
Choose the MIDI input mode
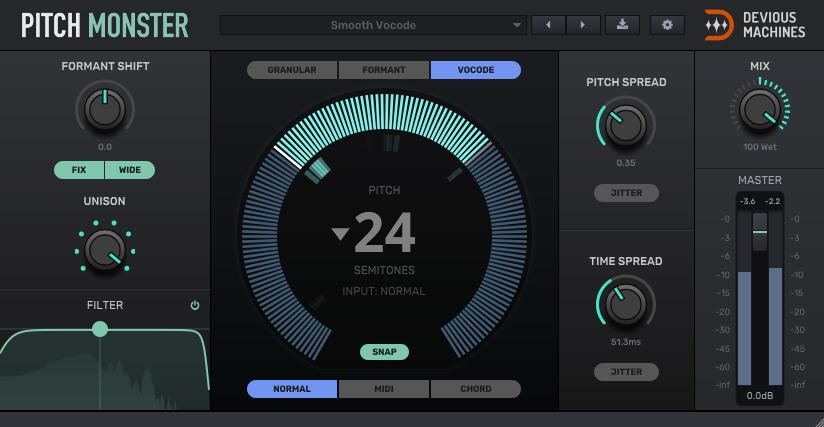pyautogui.click(x=384, y=389)
